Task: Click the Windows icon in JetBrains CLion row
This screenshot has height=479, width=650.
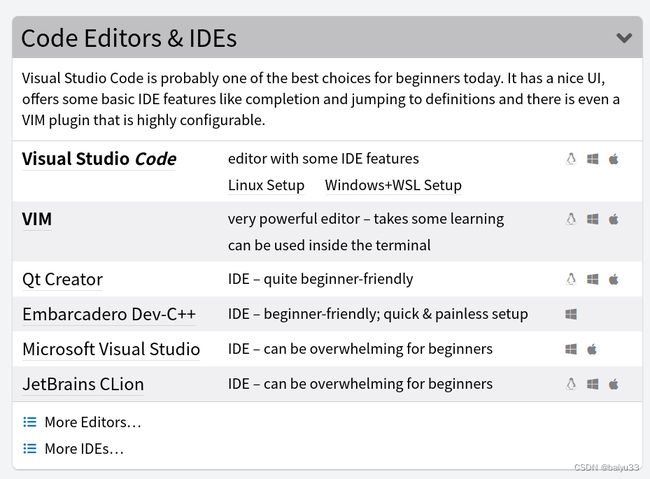Action: point(593,384)
